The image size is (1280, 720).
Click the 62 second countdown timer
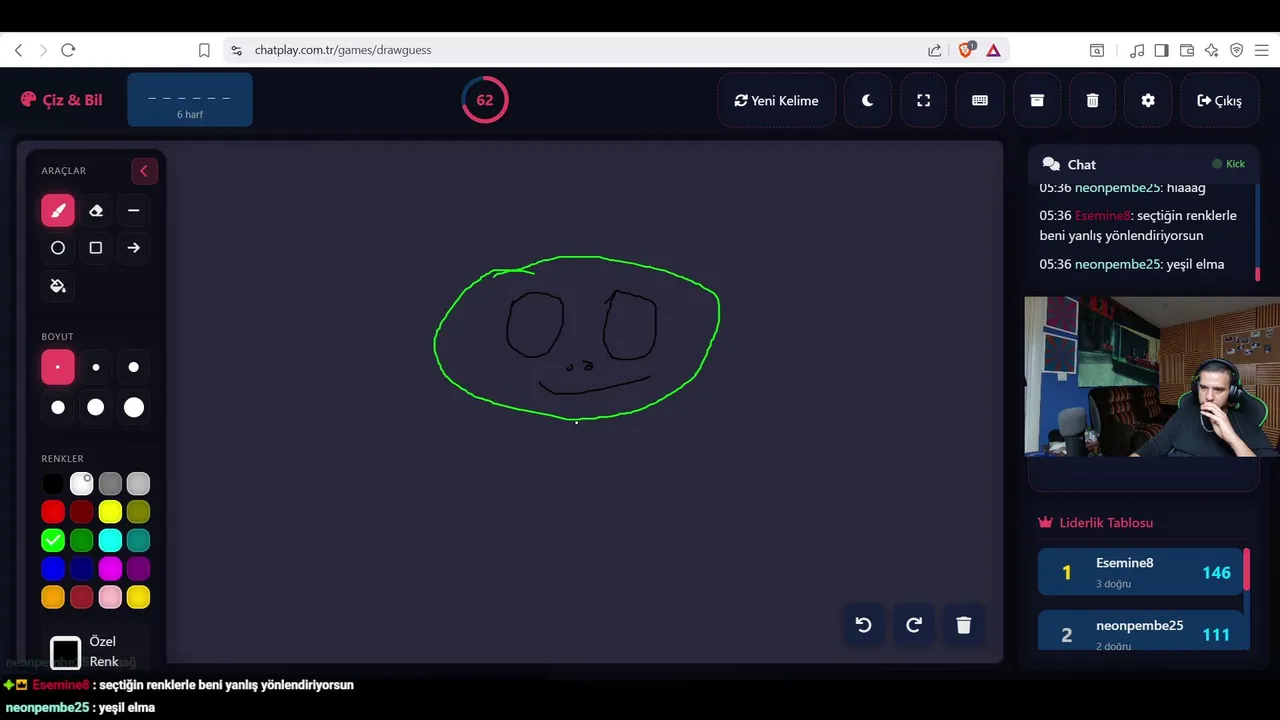click(485, 100)
